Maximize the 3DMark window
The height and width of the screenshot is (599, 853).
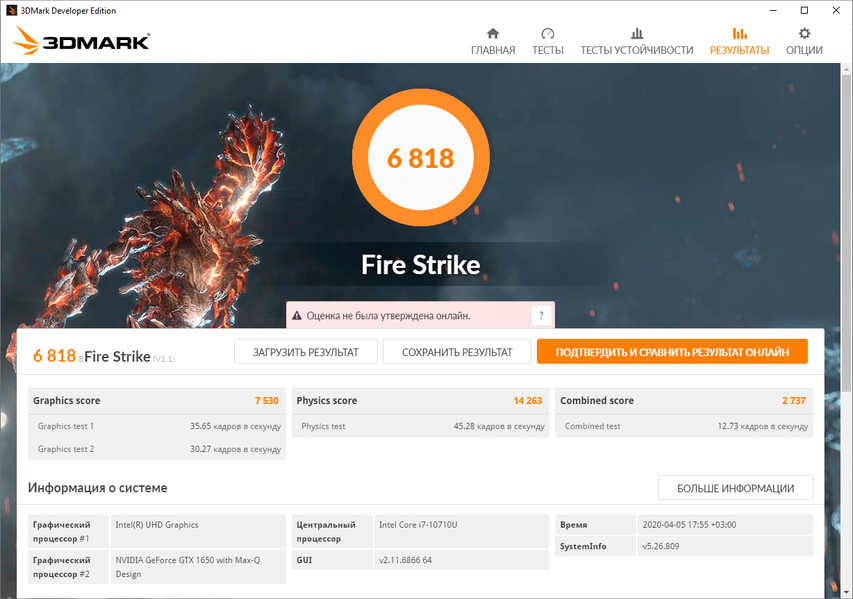pos(805,10)
